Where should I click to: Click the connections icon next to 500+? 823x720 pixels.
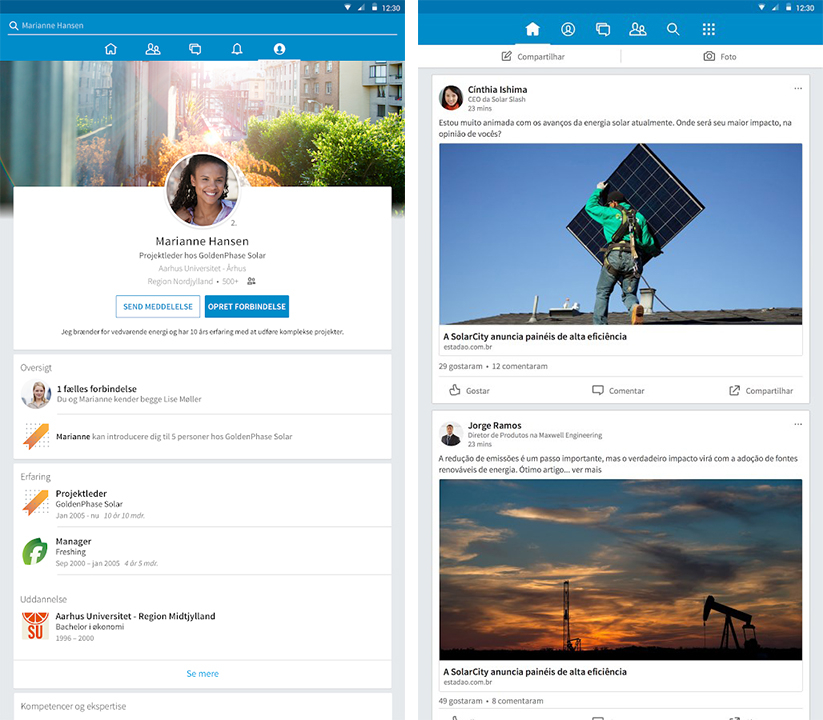[251, 281]
